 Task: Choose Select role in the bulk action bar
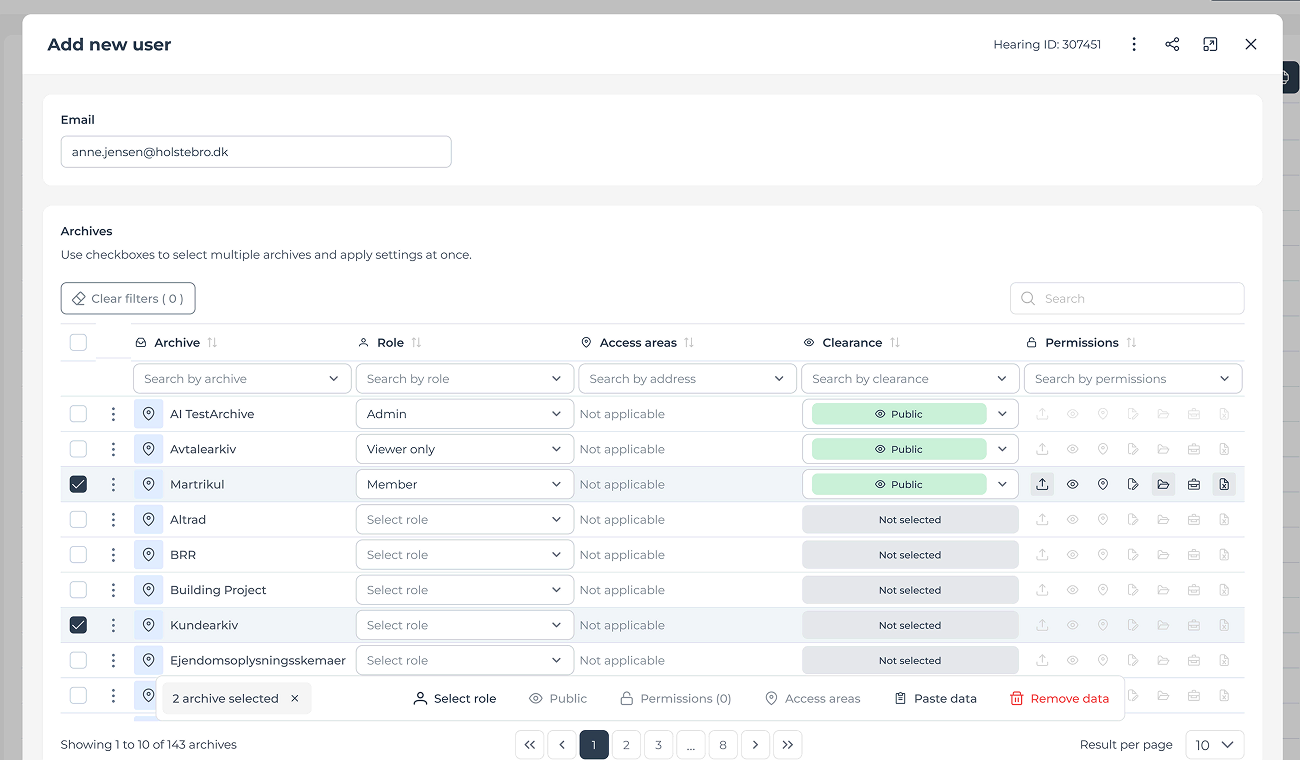click(x=455, y=698)
